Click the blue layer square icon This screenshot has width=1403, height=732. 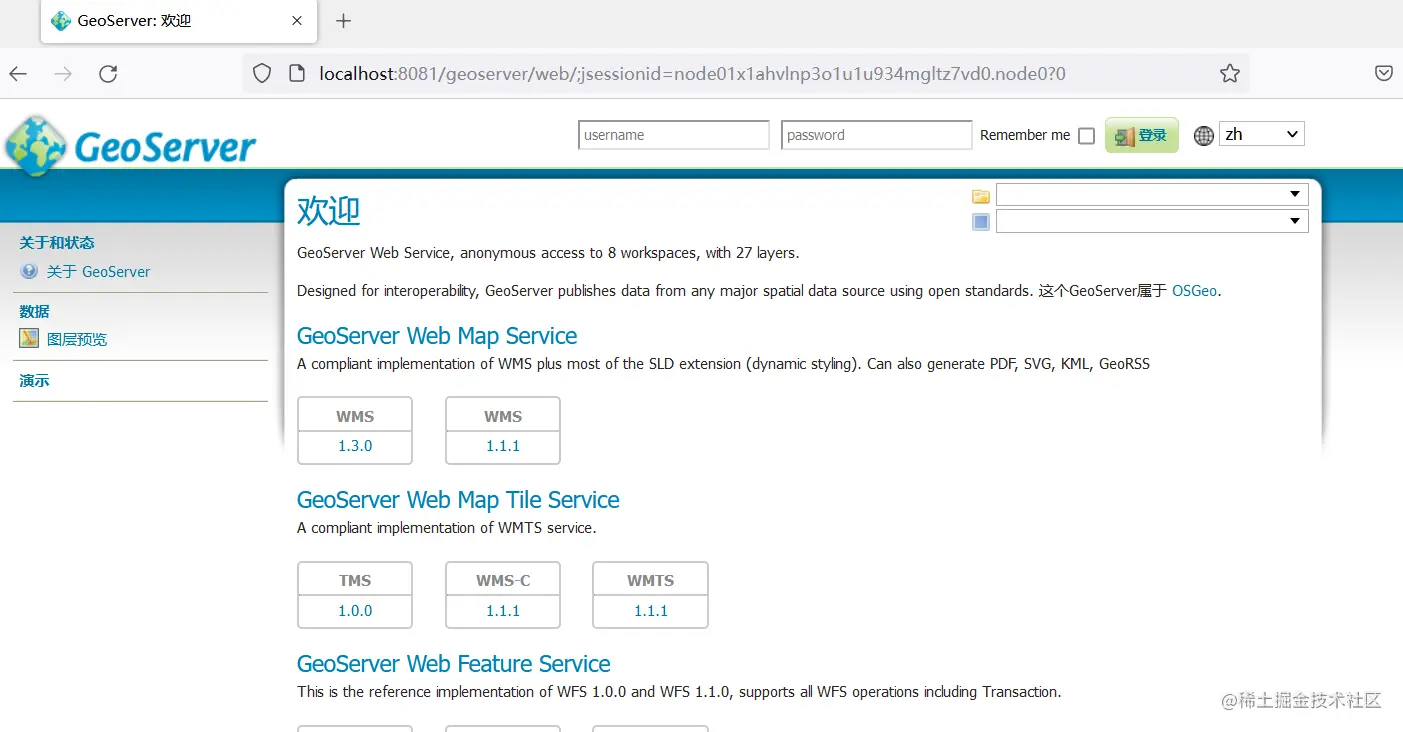[x=981, y=222]
